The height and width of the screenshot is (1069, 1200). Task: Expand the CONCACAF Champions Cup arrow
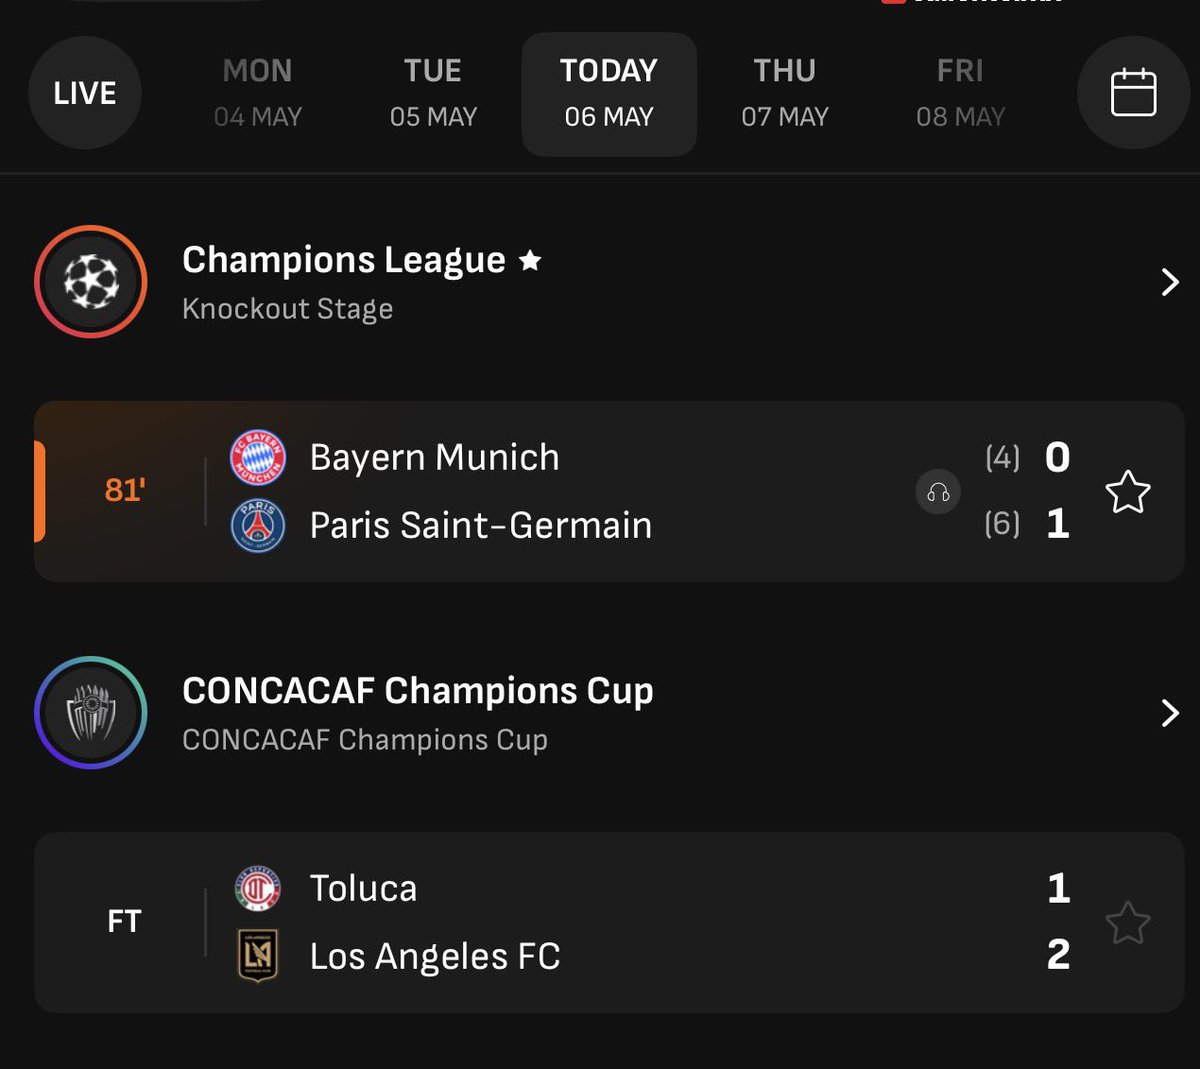(1170, 713)
